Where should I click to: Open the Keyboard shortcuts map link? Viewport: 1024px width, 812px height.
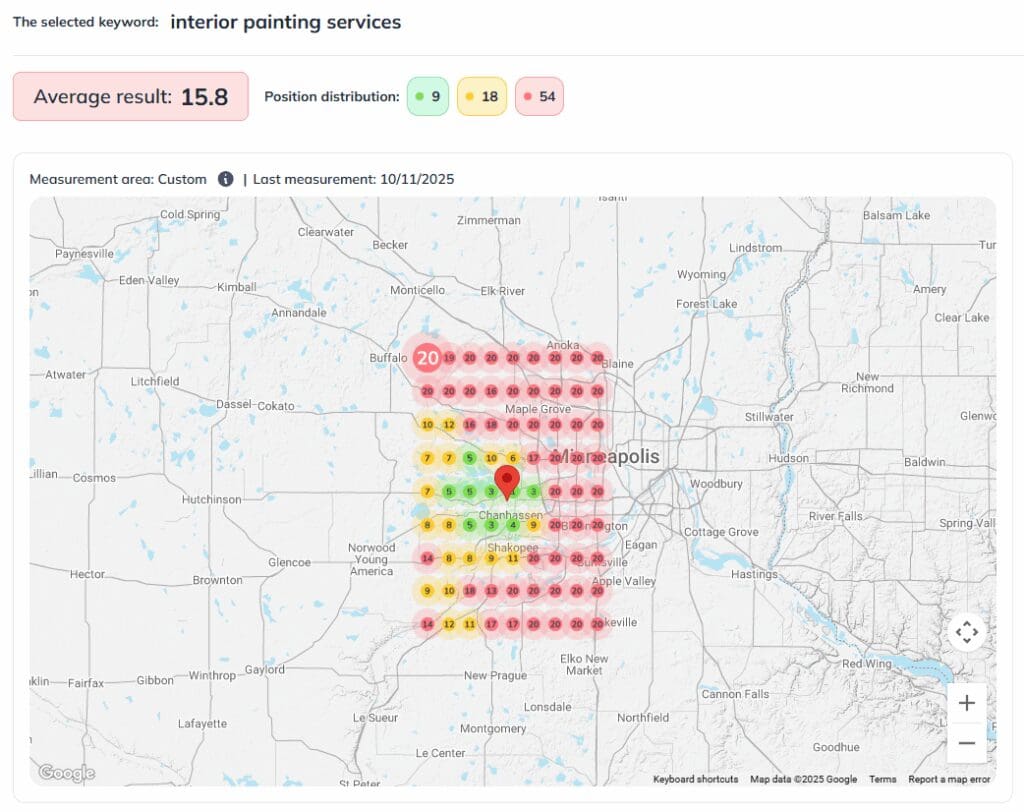click(x=695, y=780)
